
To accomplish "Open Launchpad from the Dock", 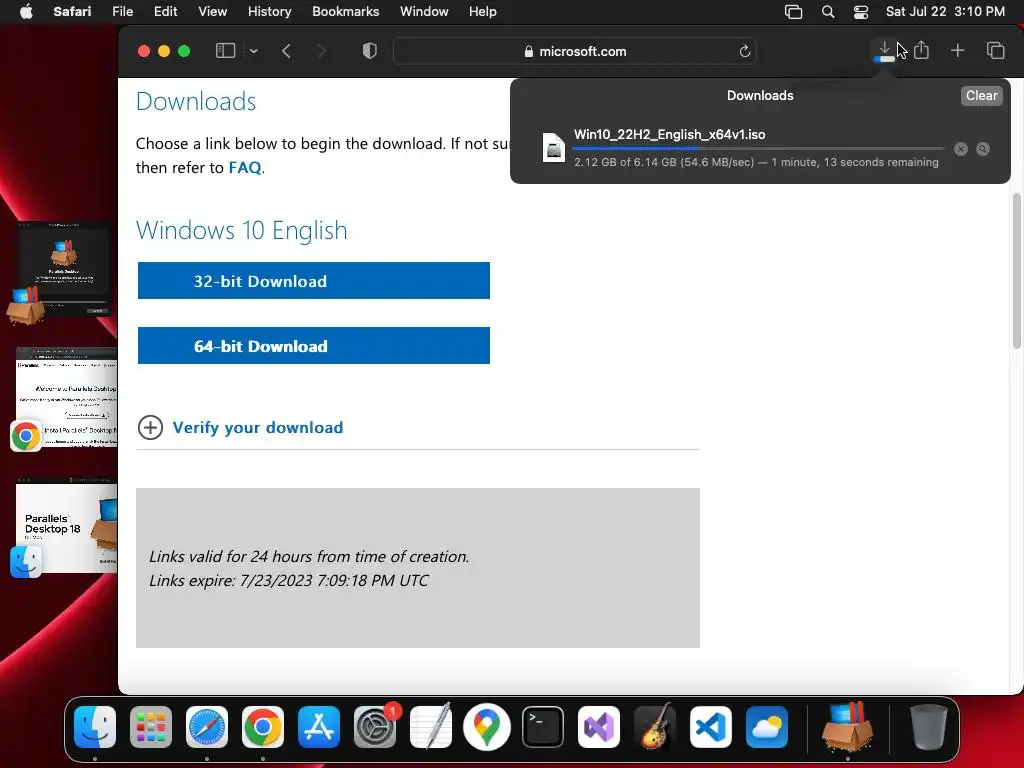I will coord(151,726).
